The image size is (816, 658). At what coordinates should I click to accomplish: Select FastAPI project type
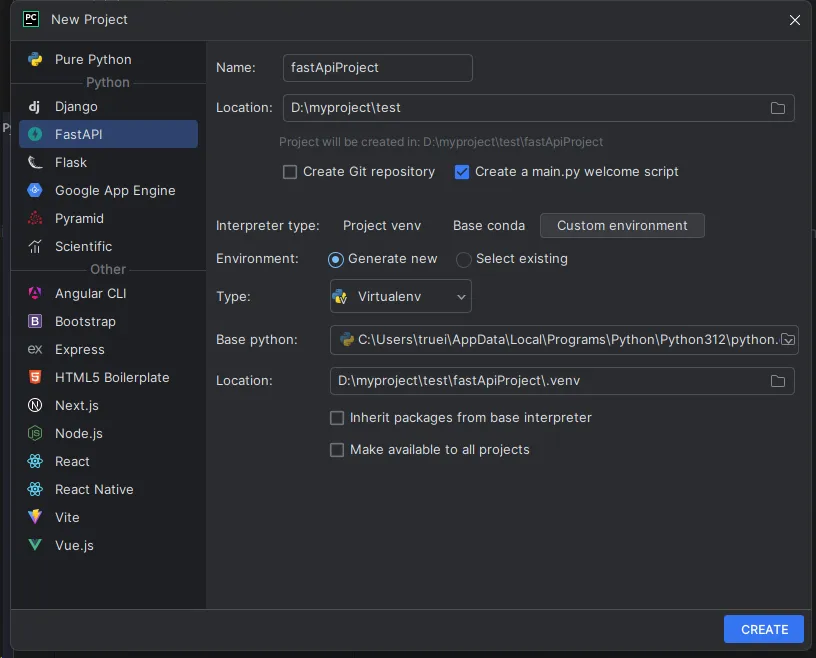pyautogui.click(x=108, y=134)
